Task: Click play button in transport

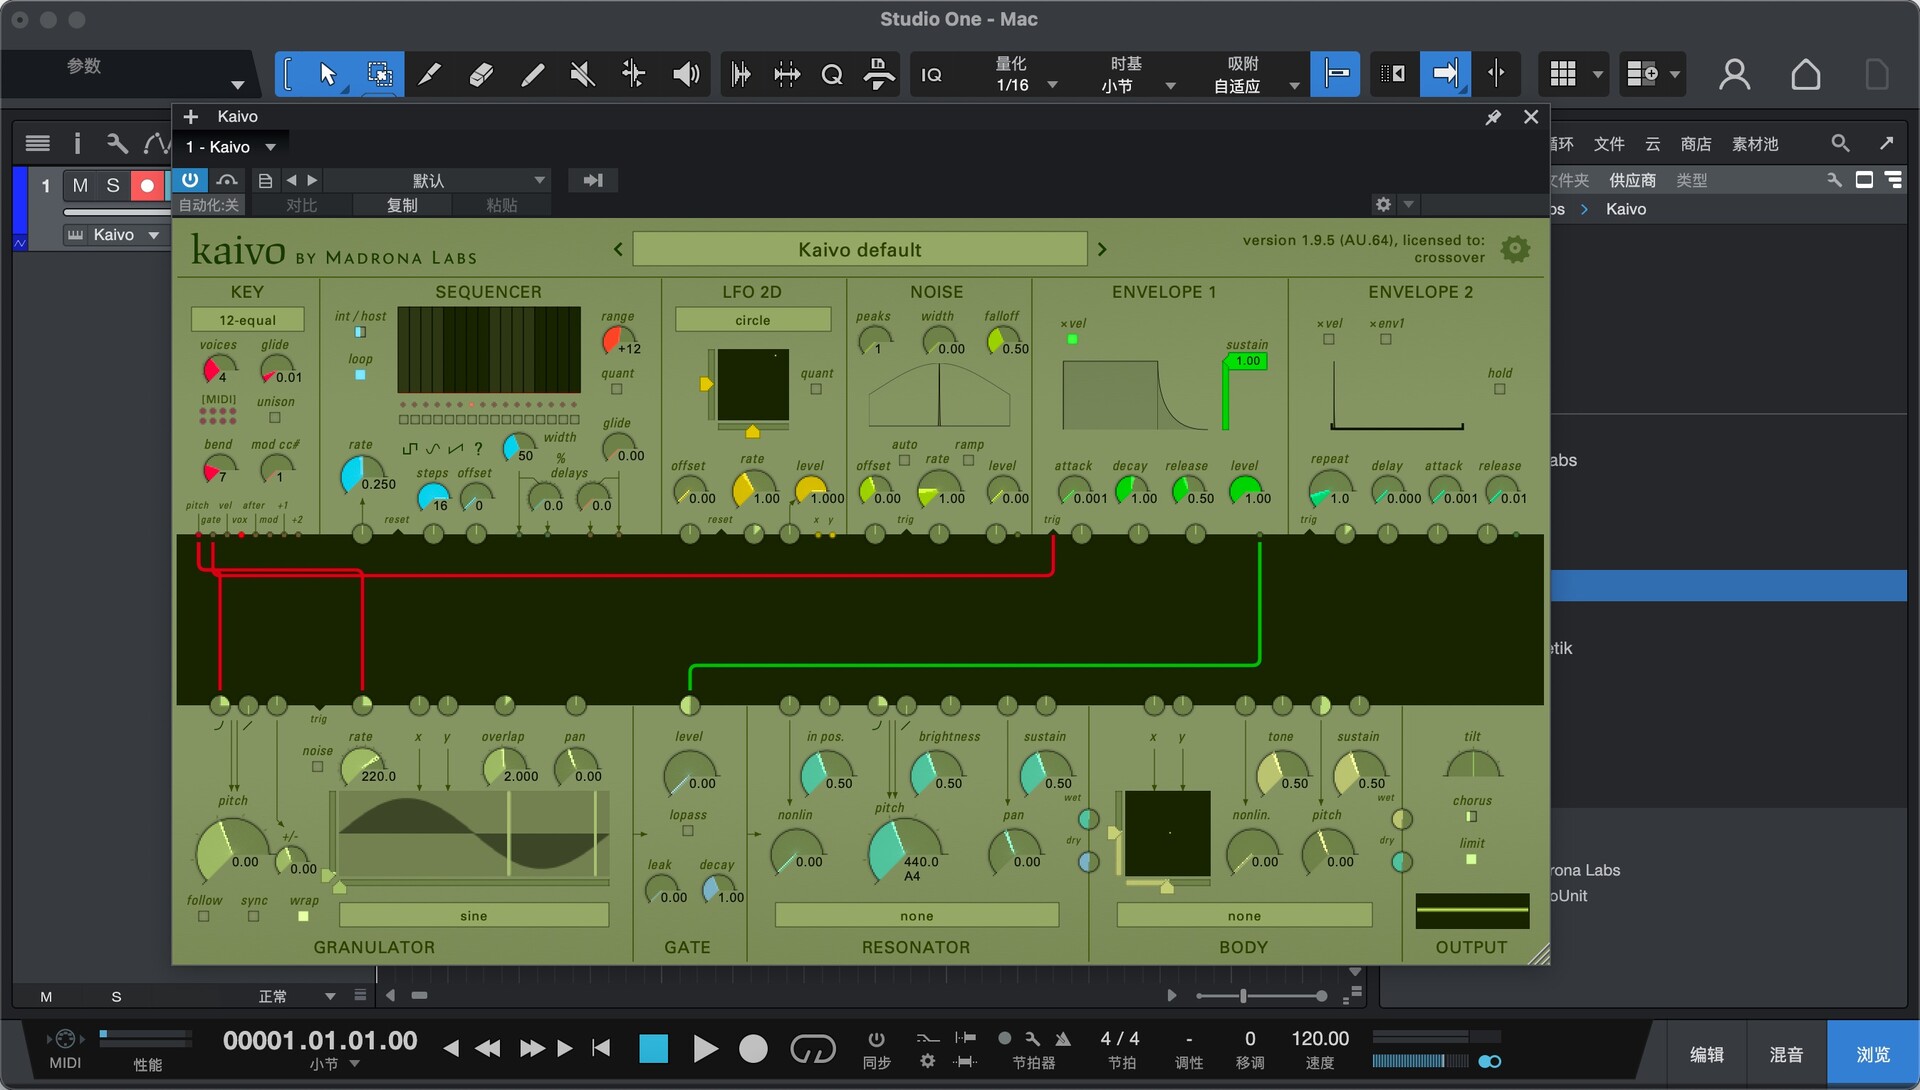Action: (705, 1048)
